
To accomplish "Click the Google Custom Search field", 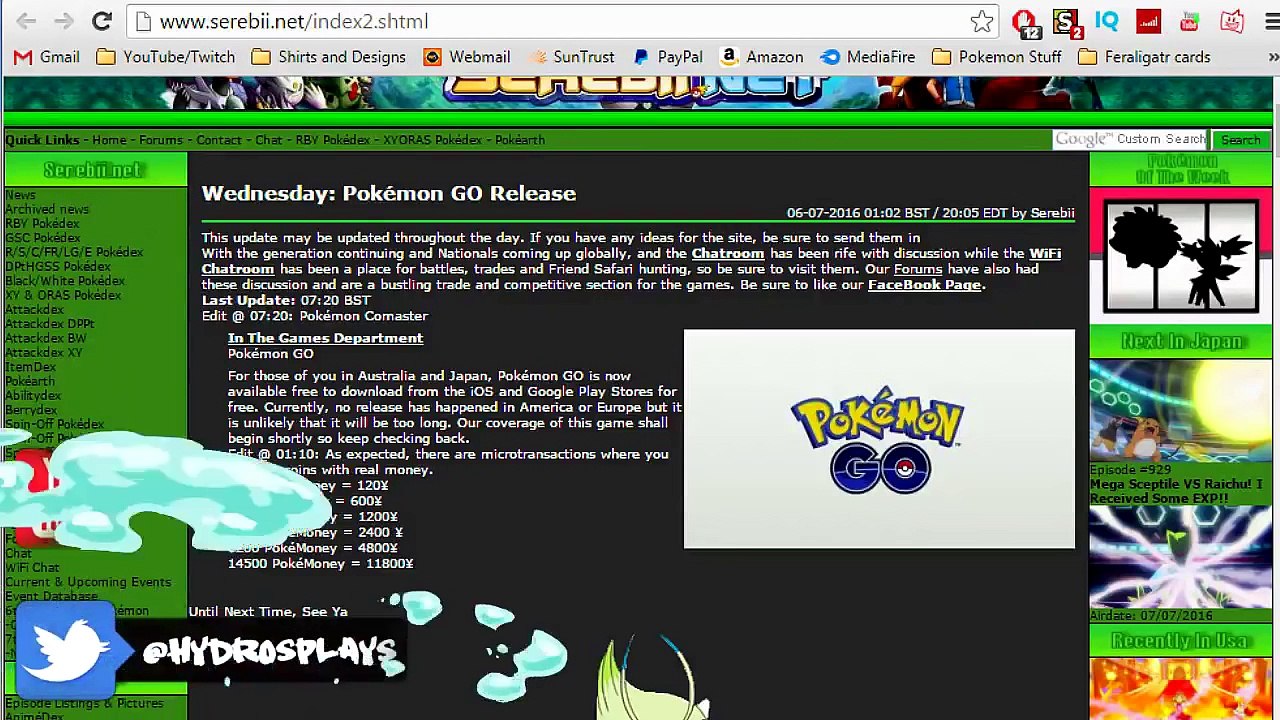I will [x=1131, y=140].
